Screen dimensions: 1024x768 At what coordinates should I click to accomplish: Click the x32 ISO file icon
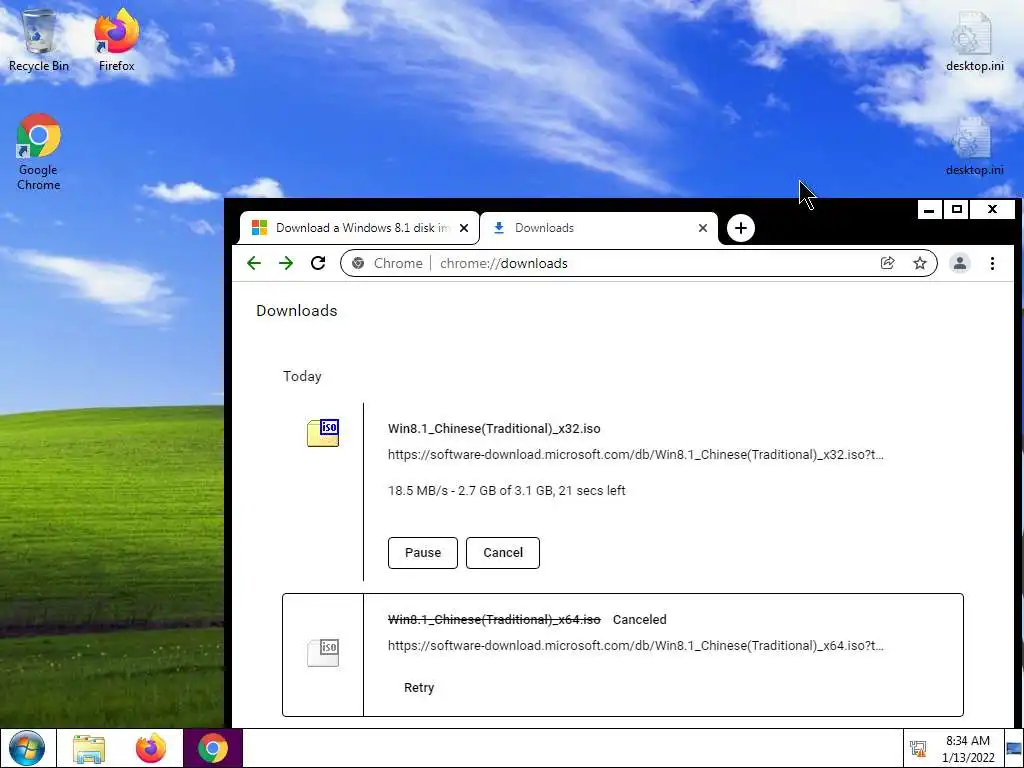pyautogui.click(x=323, y=433)
